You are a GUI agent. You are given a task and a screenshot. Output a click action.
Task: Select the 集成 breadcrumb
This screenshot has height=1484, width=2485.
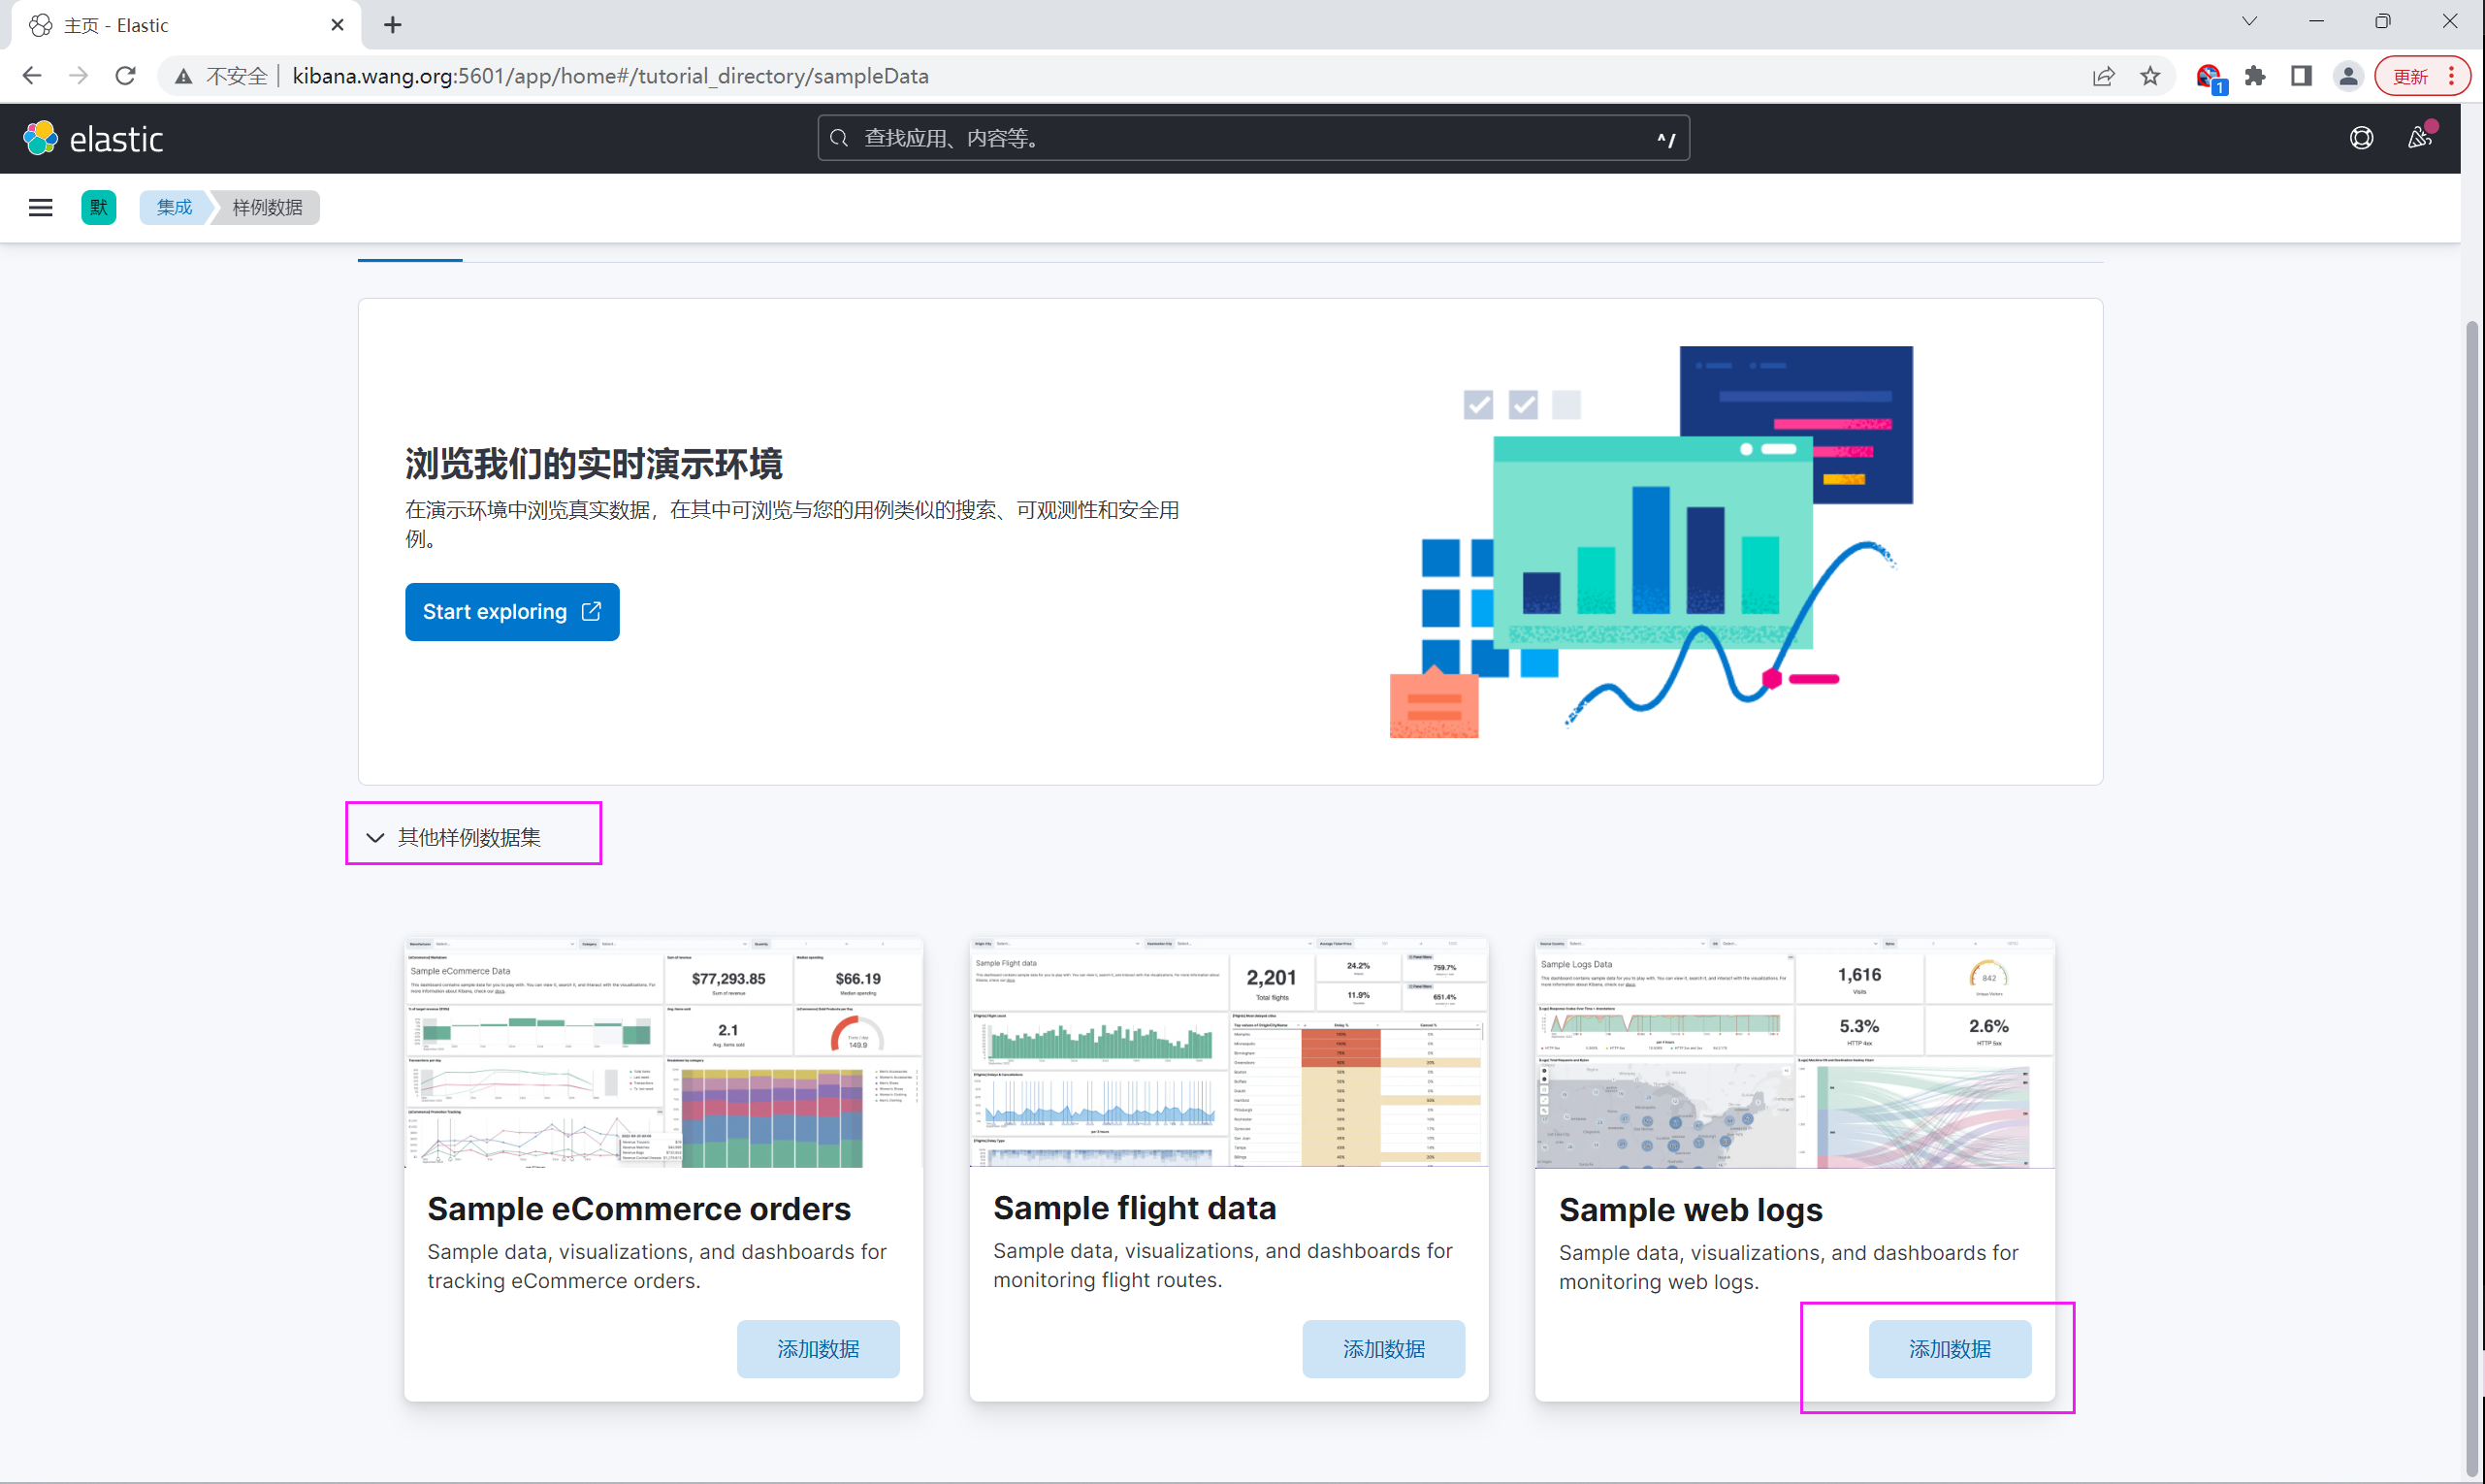[174, 208]
